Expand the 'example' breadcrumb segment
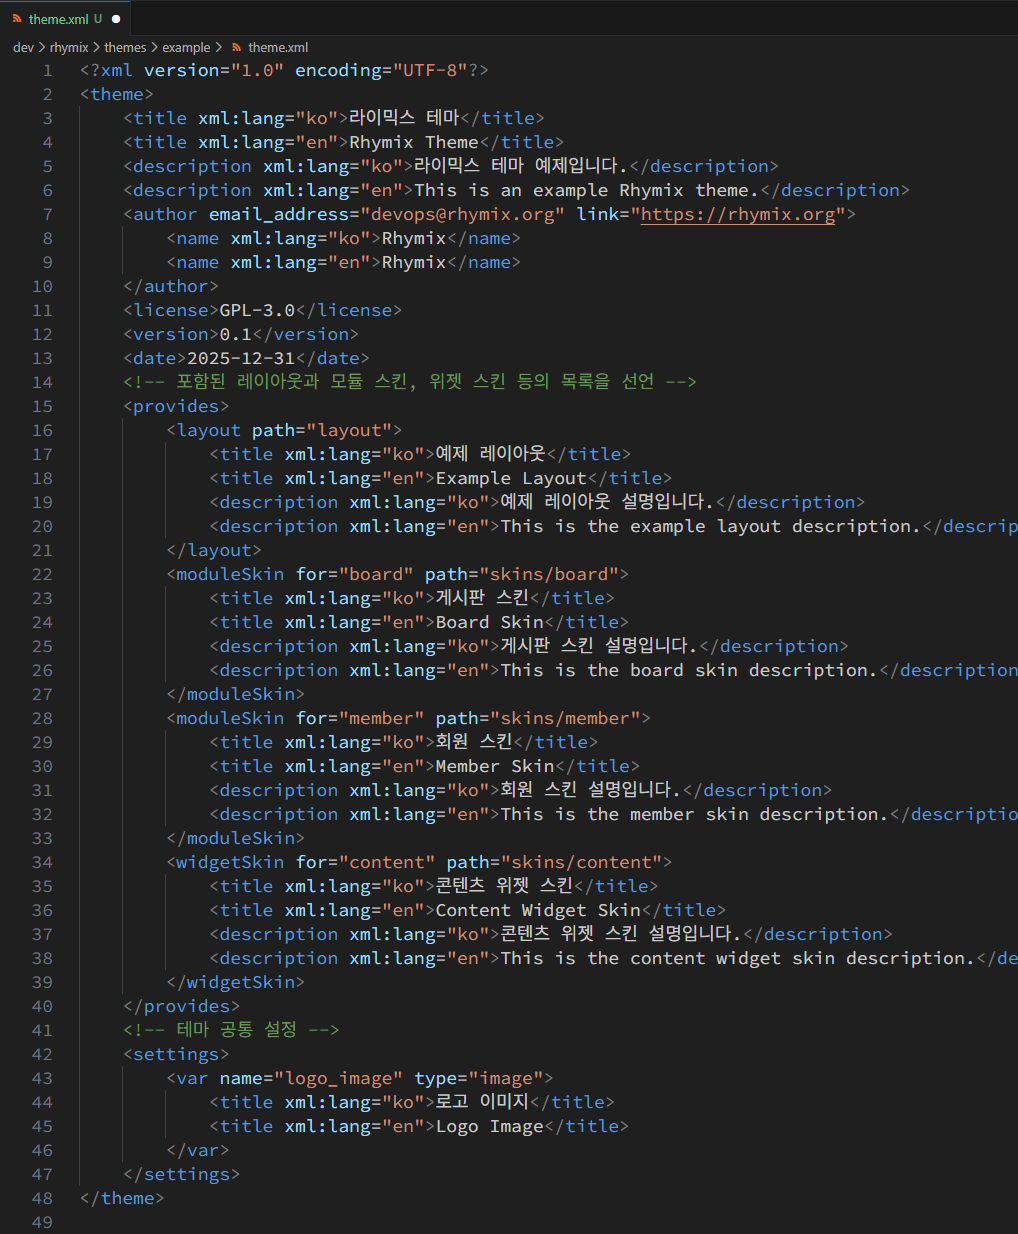The width and height of the screenshot is (1018, 1234). 186,47
